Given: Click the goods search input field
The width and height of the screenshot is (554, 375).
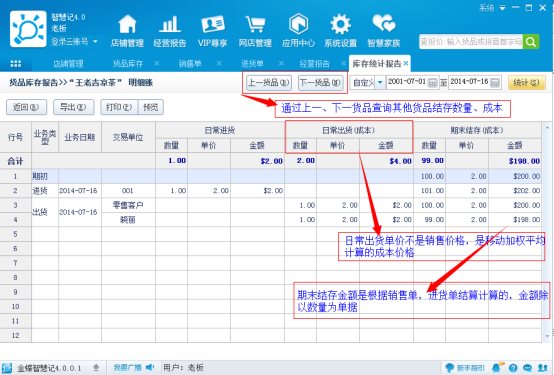Looking at the screenshot, I should (x=471, y=42).
